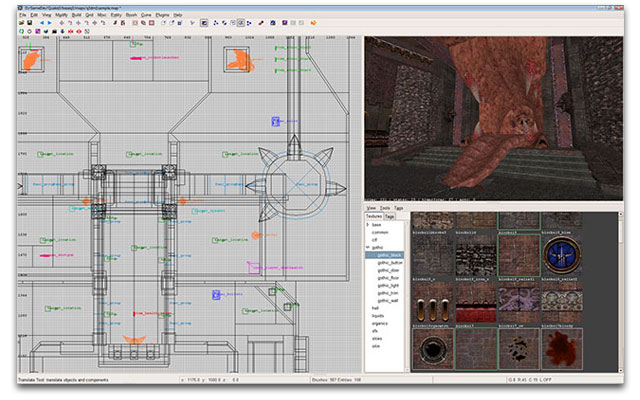
Task: Click the CSG Subtract toolbar icon
Action: click(x=135, y=23)
